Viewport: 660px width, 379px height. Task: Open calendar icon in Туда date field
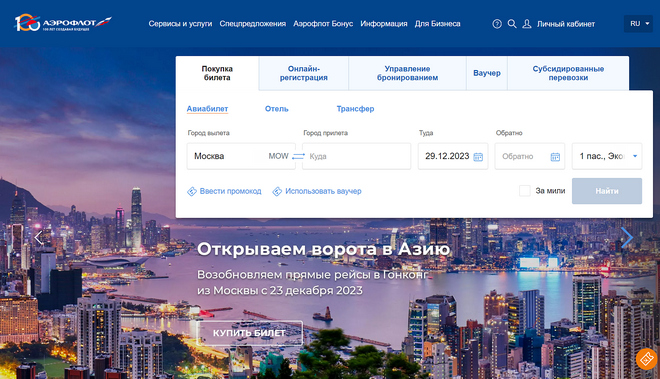(x=478, y=157)
